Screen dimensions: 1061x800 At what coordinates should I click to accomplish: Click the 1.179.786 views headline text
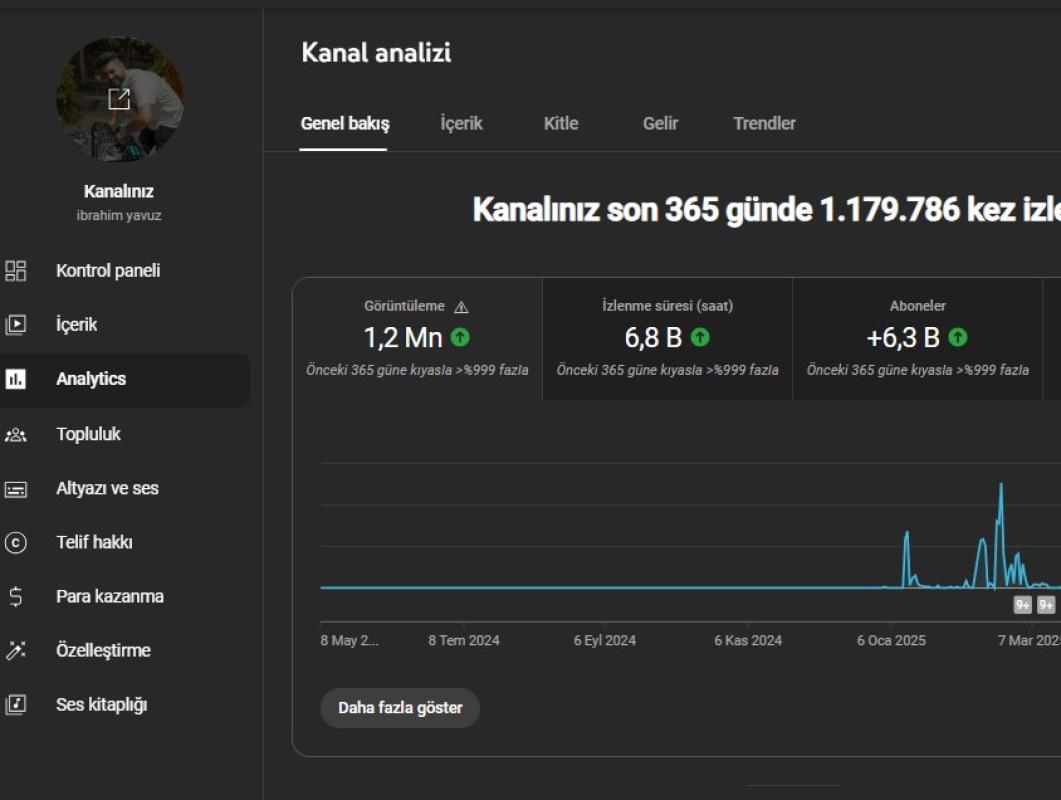pyautogui.click(x=890, y=209)
